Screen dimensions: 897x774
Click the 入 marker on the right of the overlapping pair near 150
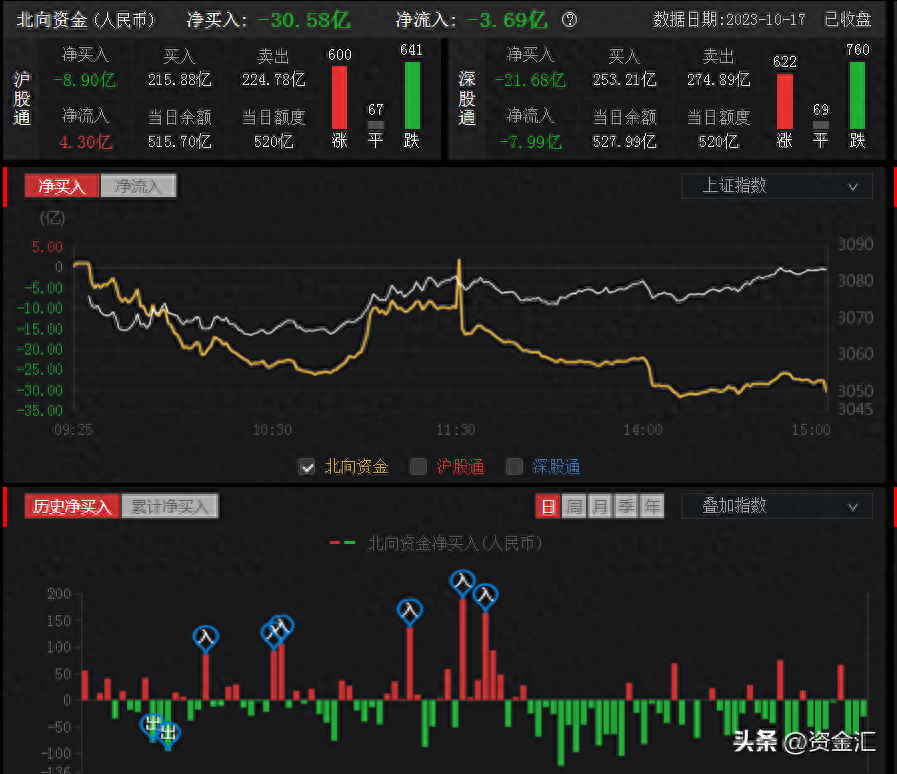tap(282, 628)
